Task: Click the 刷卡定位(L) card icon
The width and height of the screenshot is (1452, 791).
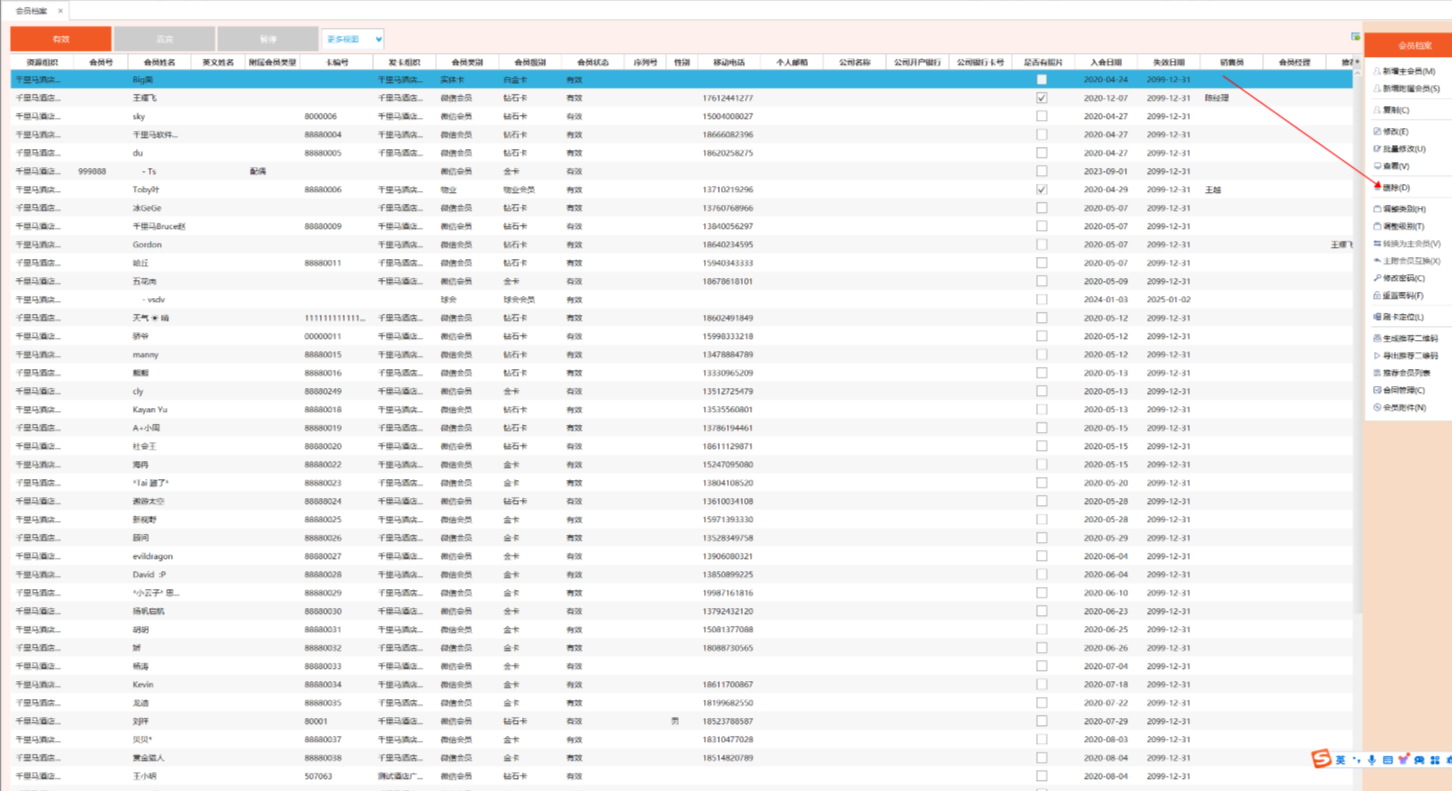Action: (x=1377, y=317)
